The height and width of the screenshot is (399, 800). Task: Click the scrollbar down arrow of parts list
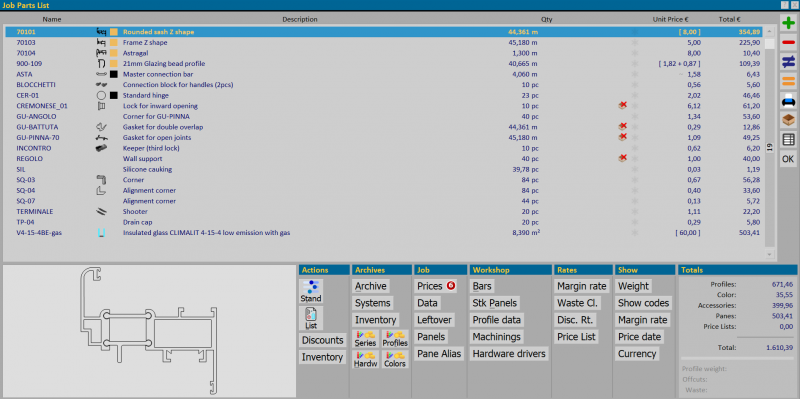pos(769,254)
